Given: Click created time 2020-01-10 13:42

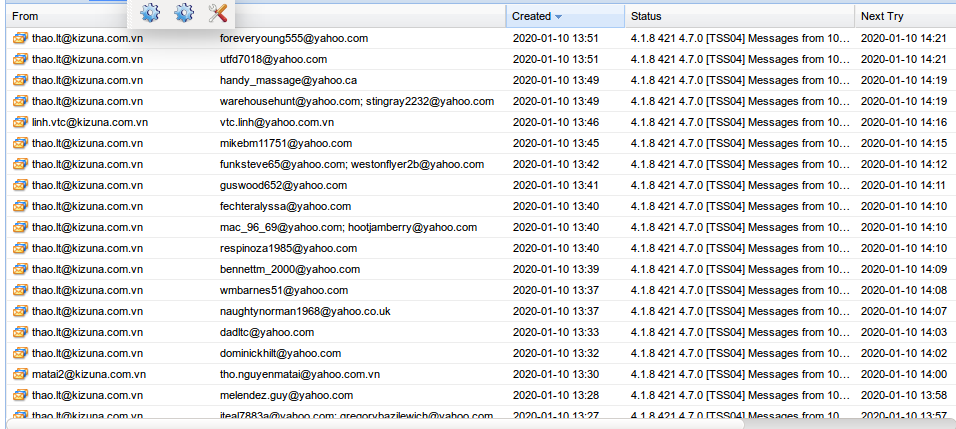Looking at the screenshot, I should (555, 165).
